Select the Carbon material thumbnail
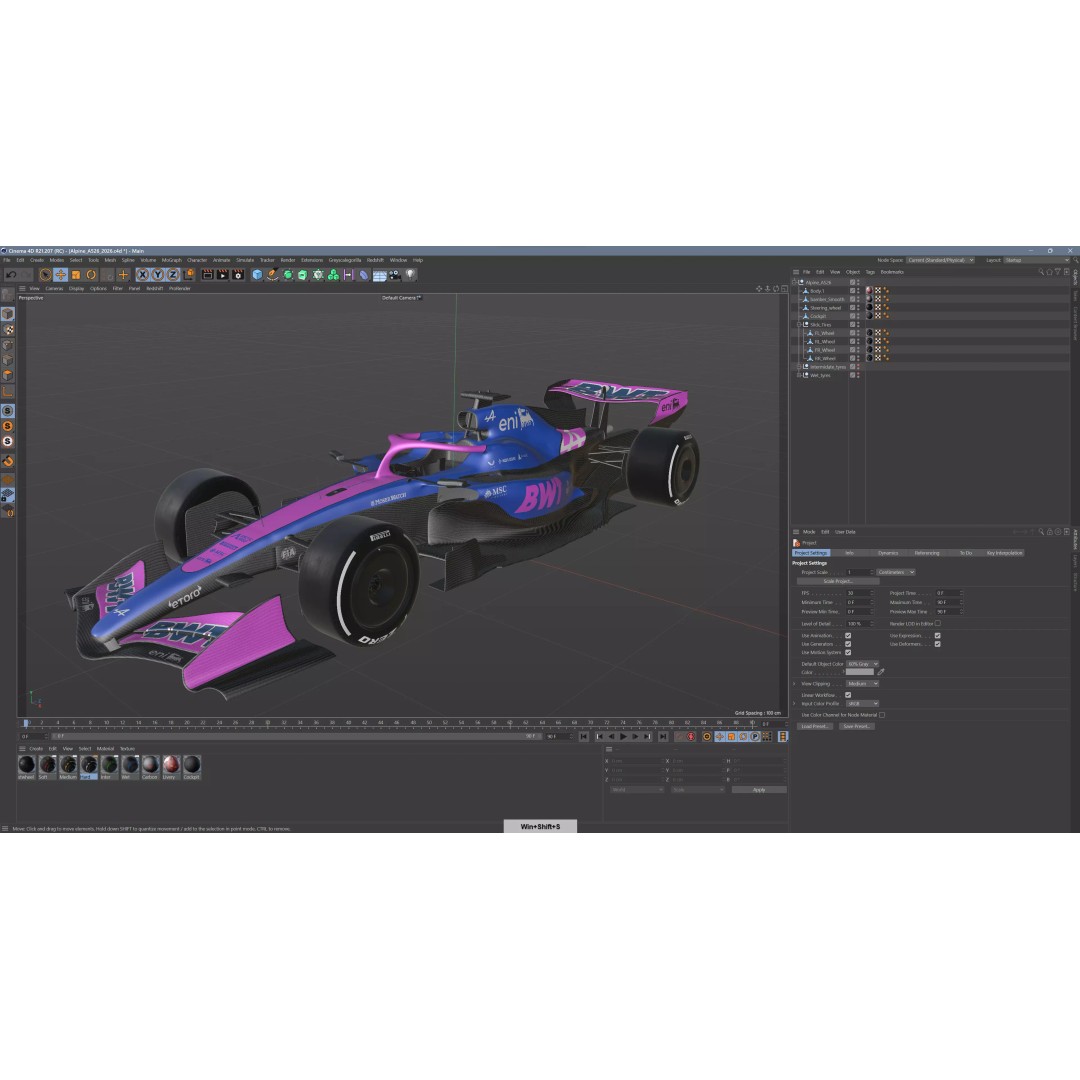The height and width of the screenshot is (1080, 1080). [150, 767]
